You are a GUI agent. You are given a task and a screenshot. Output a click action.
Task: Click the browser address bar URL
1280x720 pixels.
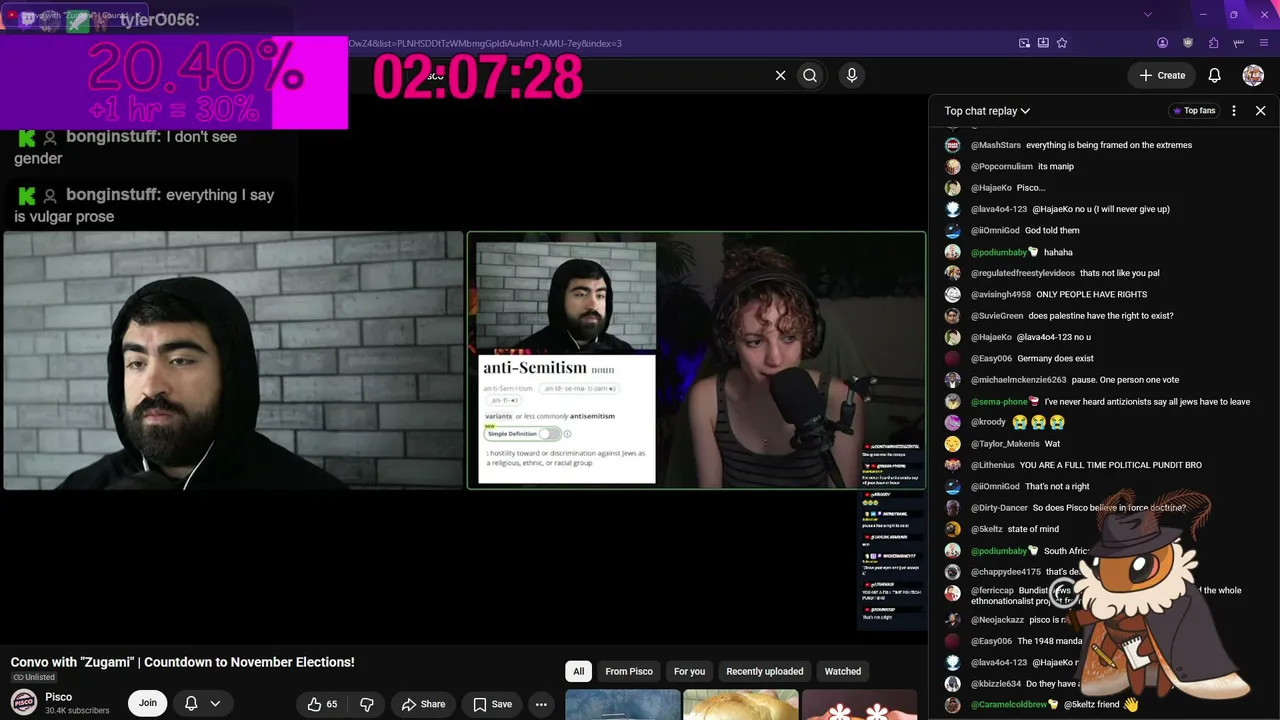tap(485, 43)
